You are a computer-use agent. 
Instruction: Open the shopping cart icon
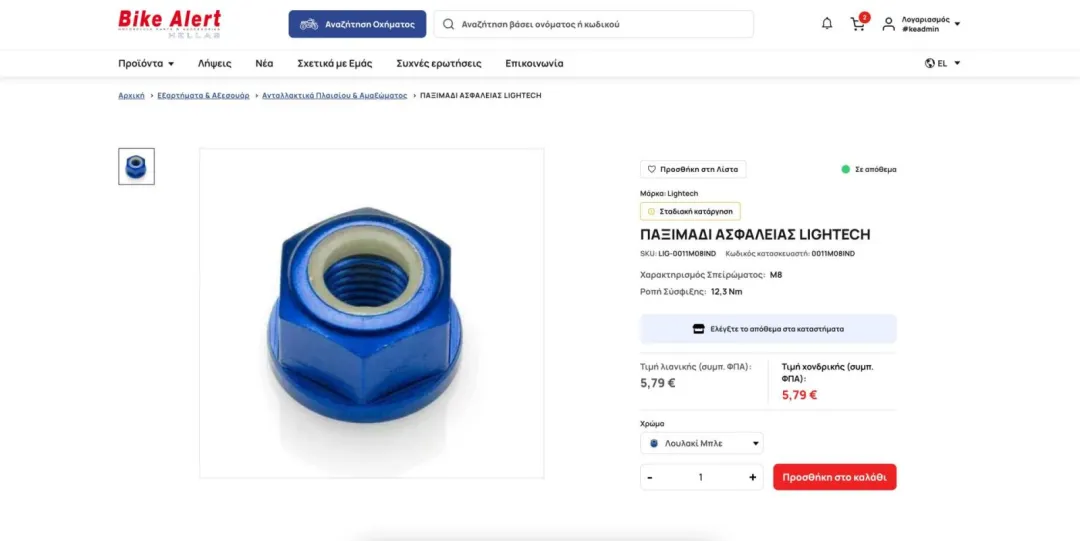pyautogui.click(x=858, y=24)
